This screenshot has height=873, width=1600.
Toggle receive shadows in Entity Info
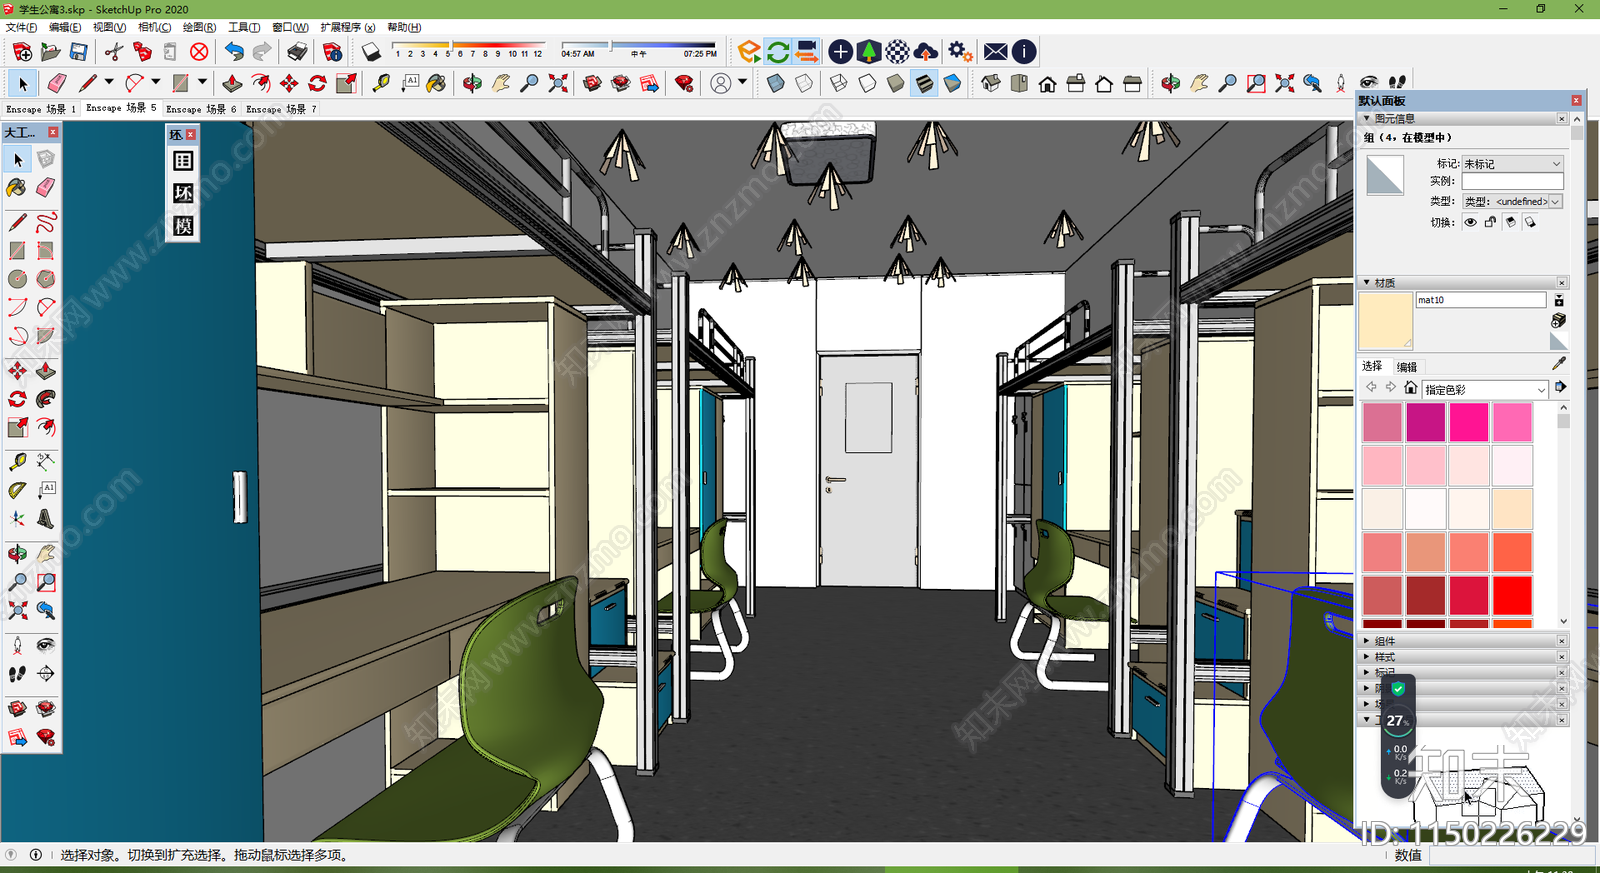1510,222
